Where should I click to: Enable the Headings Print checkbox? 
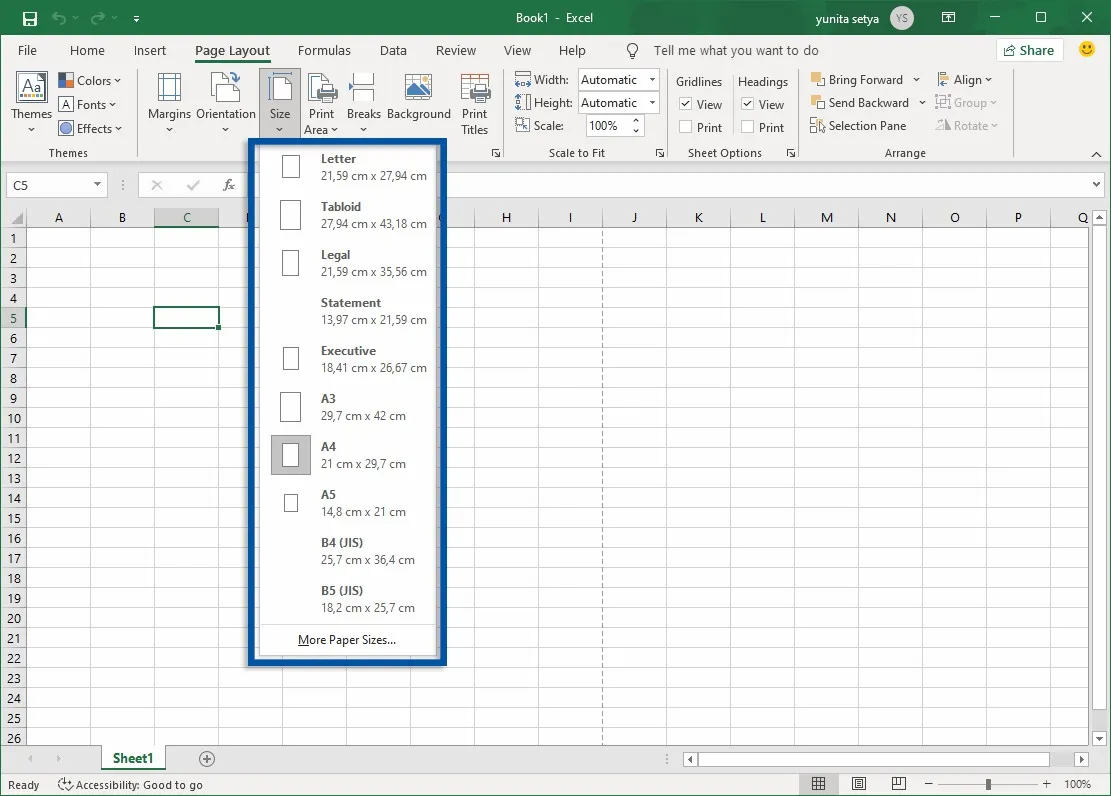pyautogui.click(x=748, y=127)
